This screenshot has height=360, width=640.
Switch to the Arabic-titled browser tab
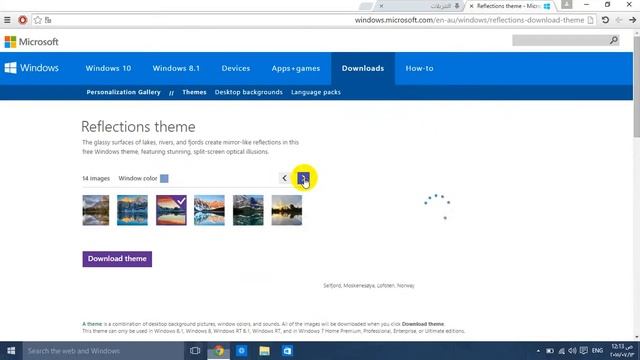(x=420, y=6)
